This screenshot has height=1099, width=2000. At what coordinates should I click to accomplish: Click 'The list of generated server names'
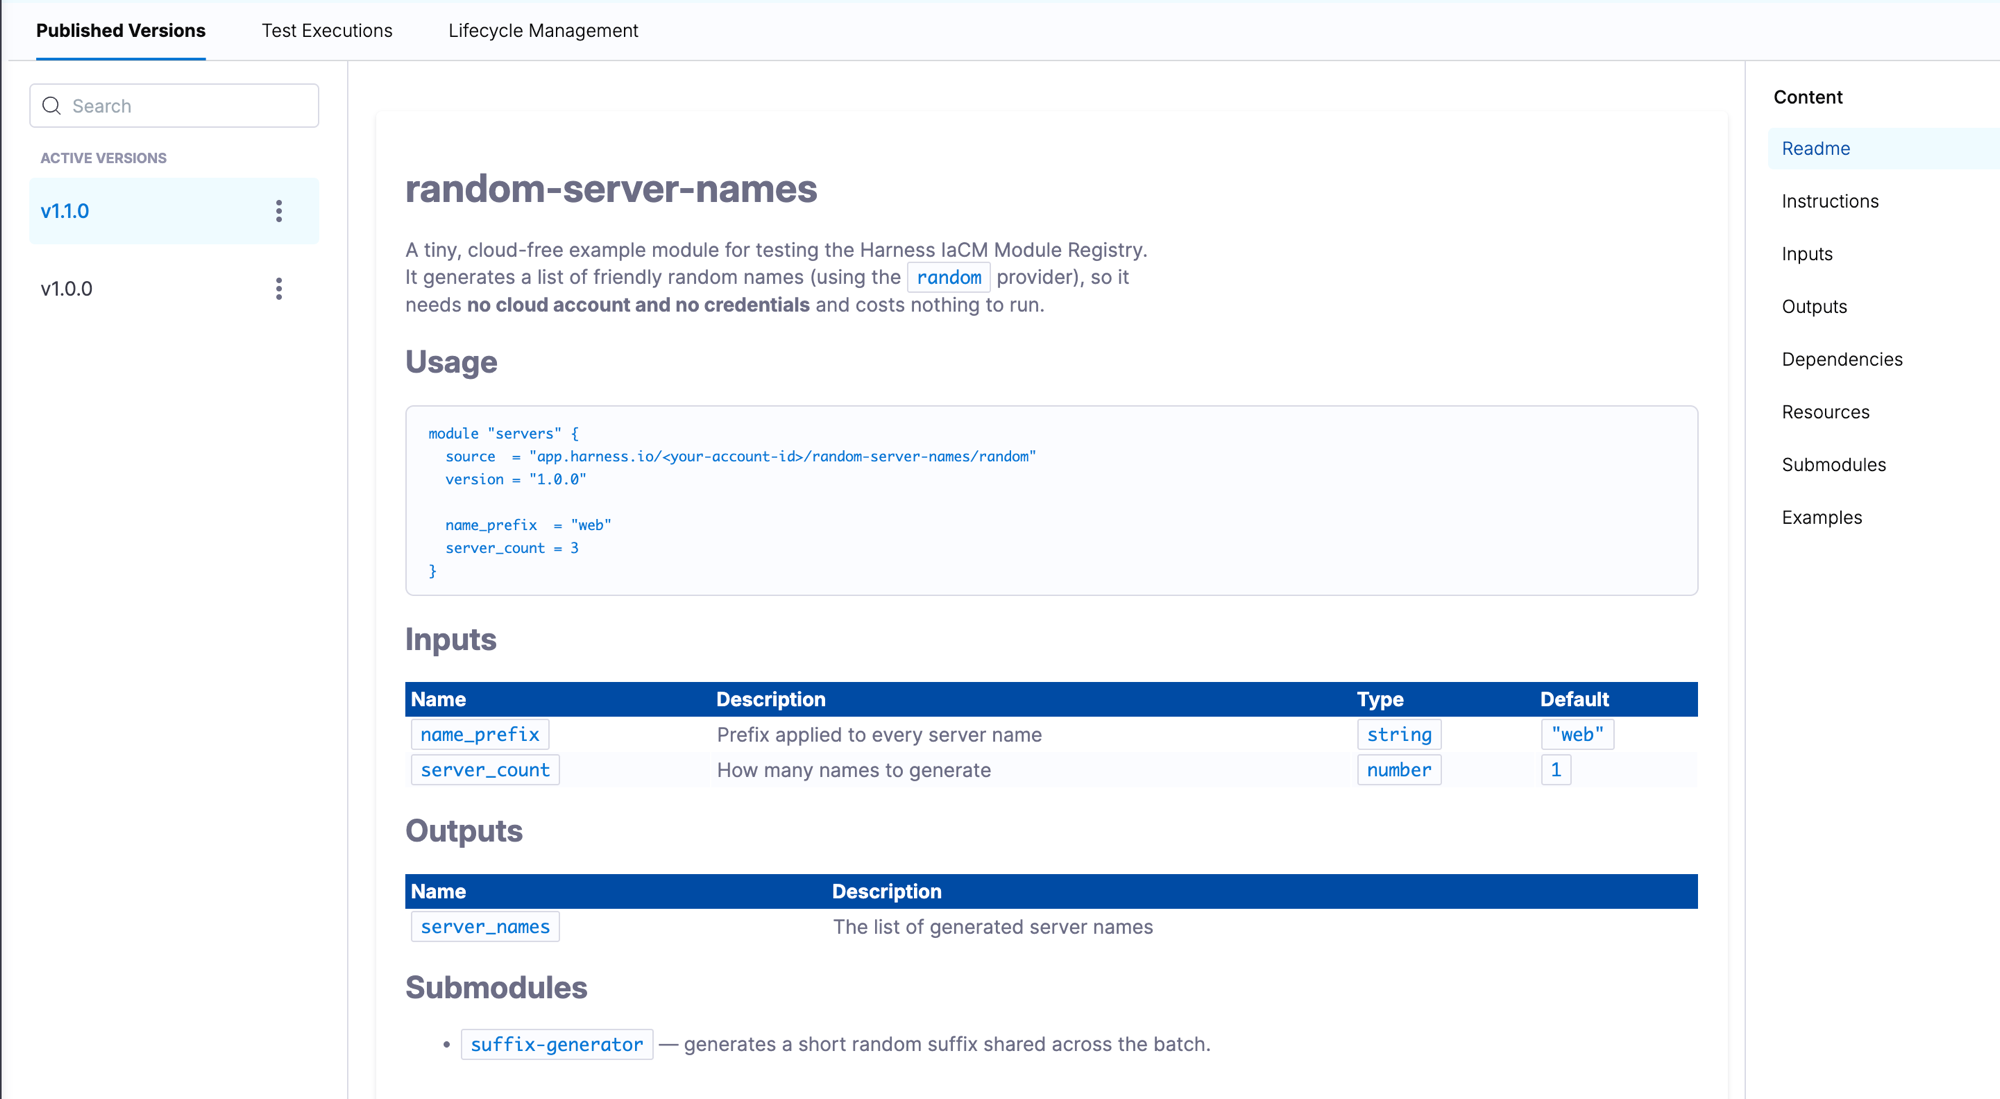click(x=993, y=927)
